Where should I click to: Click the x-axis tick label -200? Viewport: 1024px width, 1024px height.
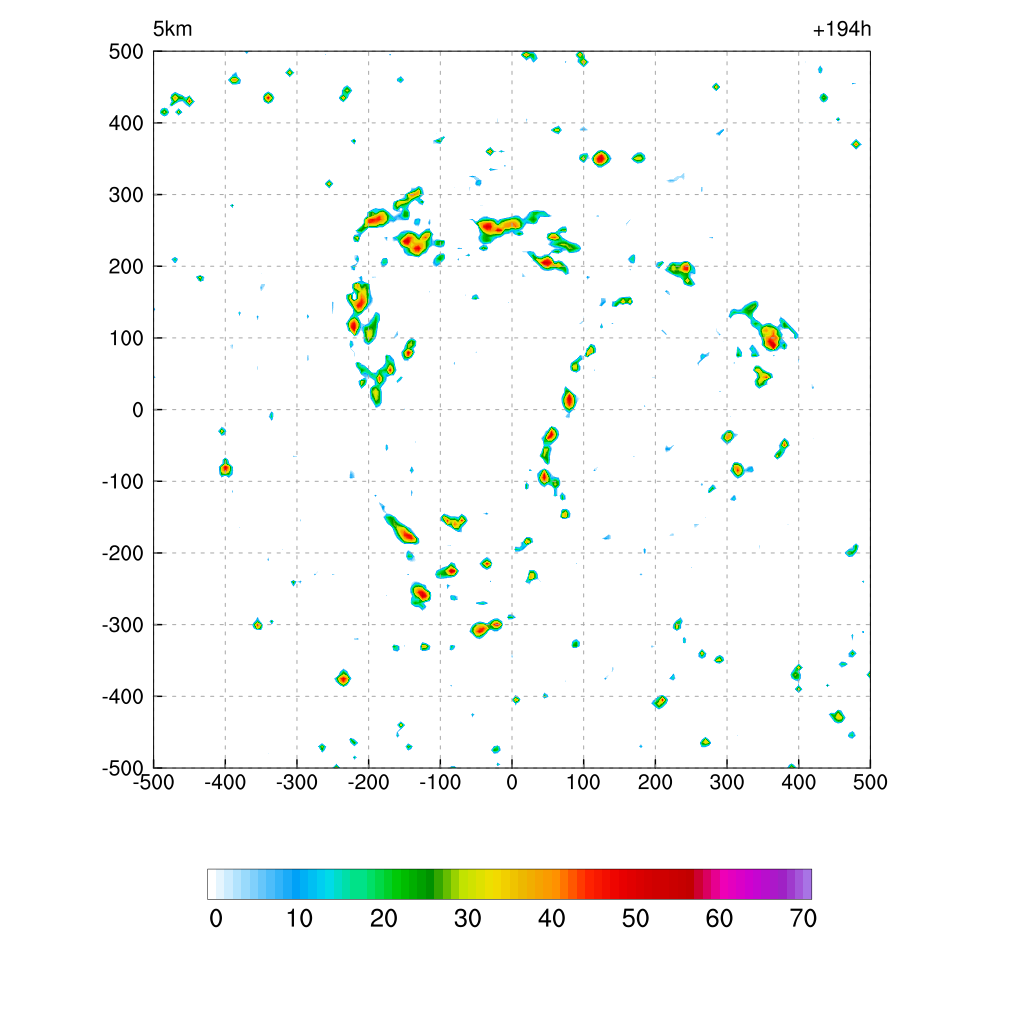368,782
